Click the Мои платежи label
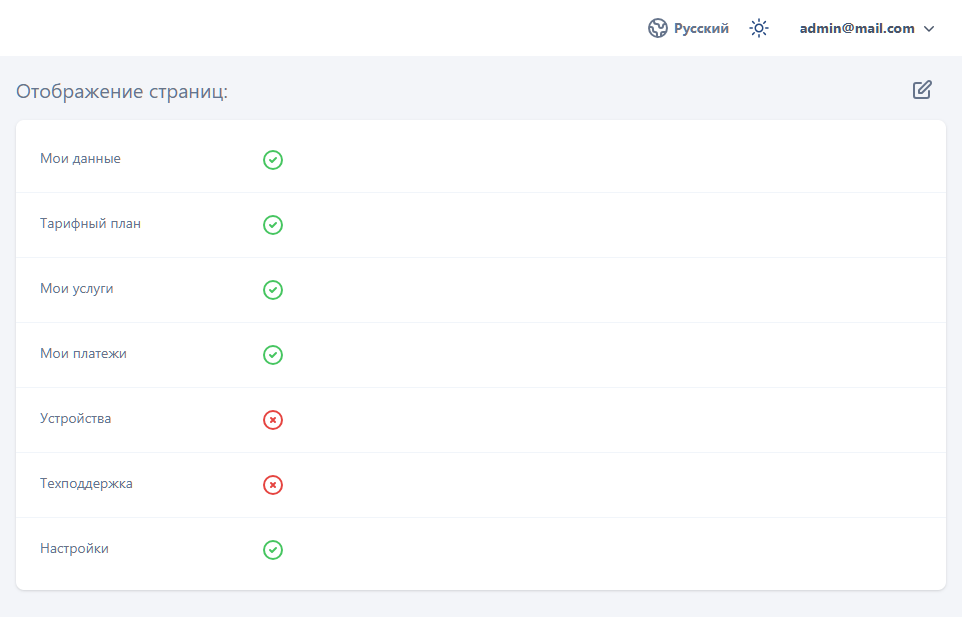The height and width of the screenshot is (617, 962). (83, 354)
